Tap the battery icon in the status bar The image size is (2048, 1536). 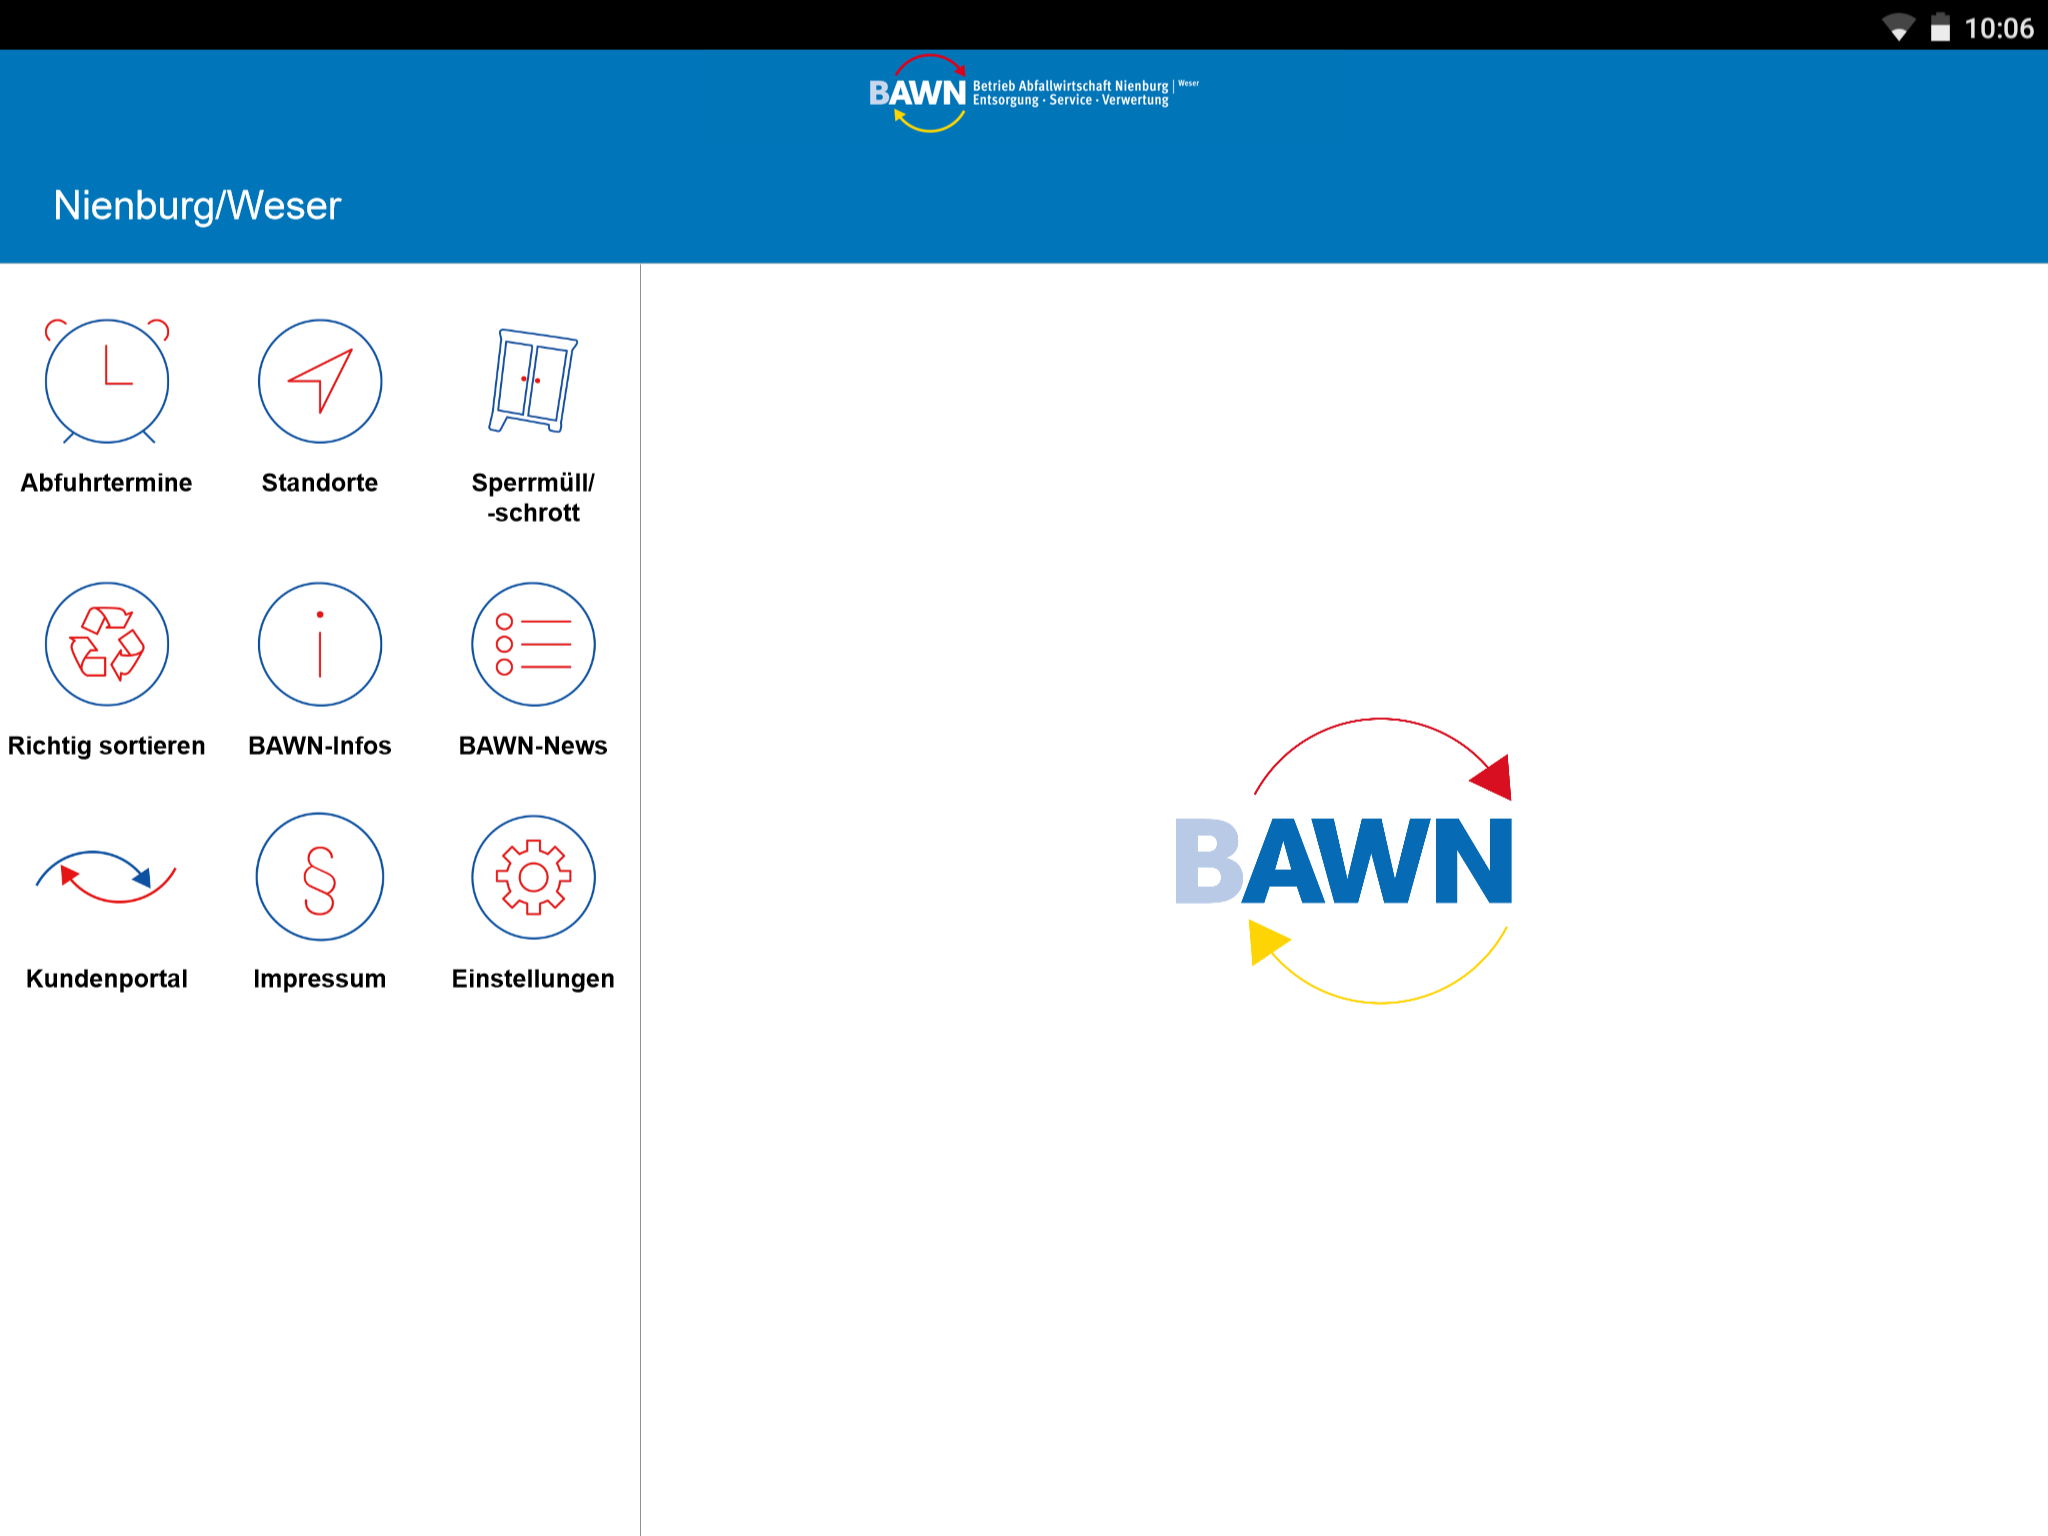tap(1940, 28)
